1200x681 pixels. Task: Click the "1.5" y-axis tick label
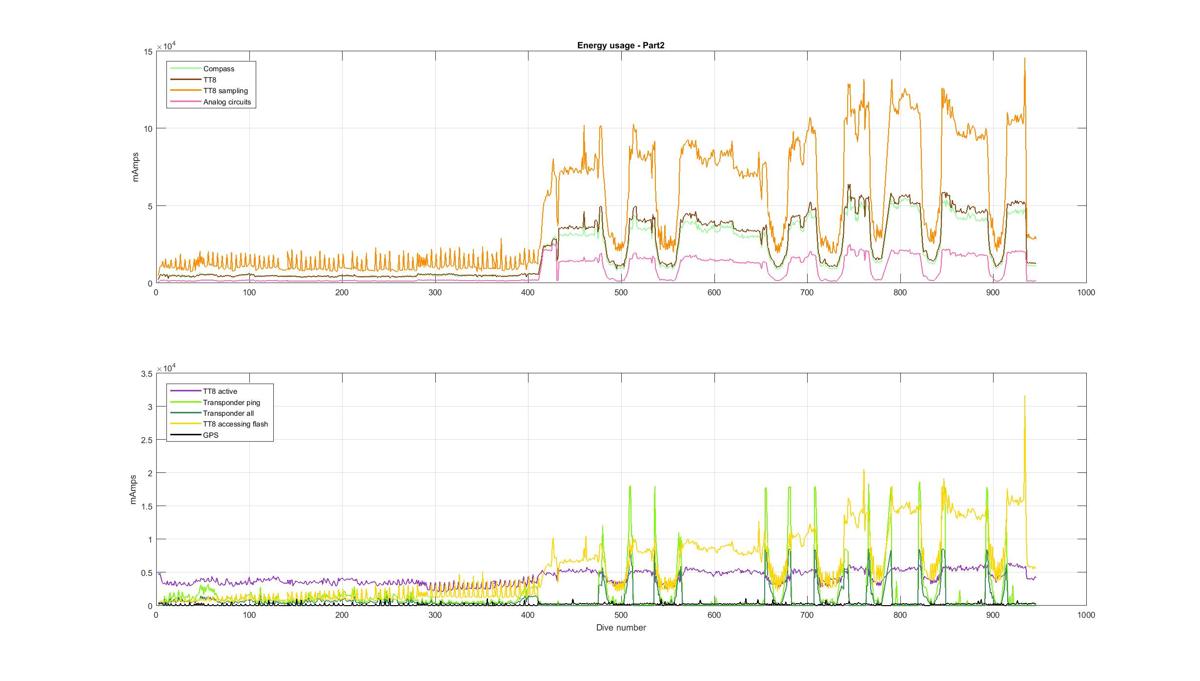coord(145,506)
